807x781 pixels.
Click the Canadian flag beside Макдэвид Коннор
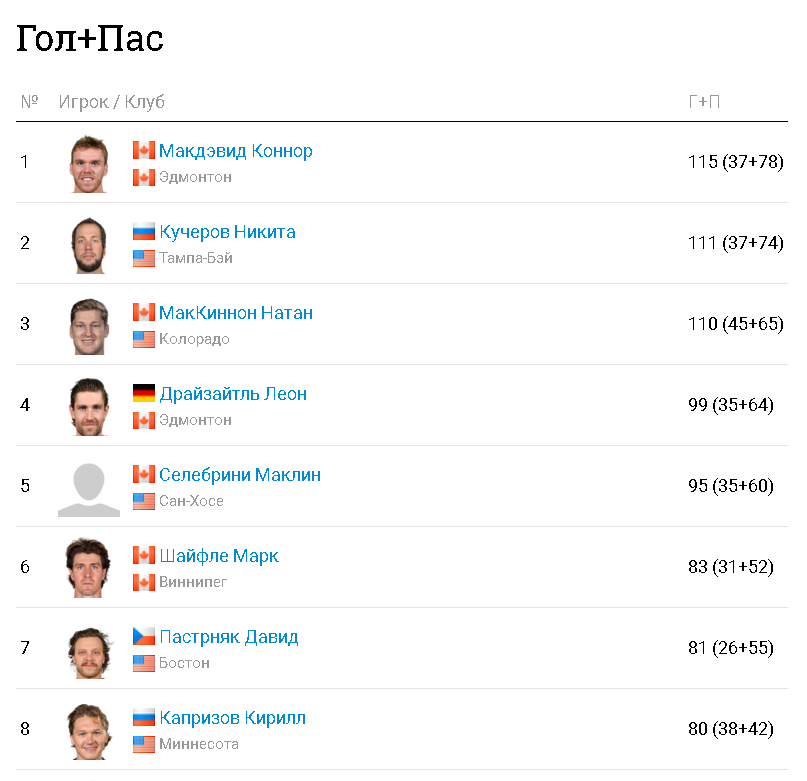[x=144, y=150]
